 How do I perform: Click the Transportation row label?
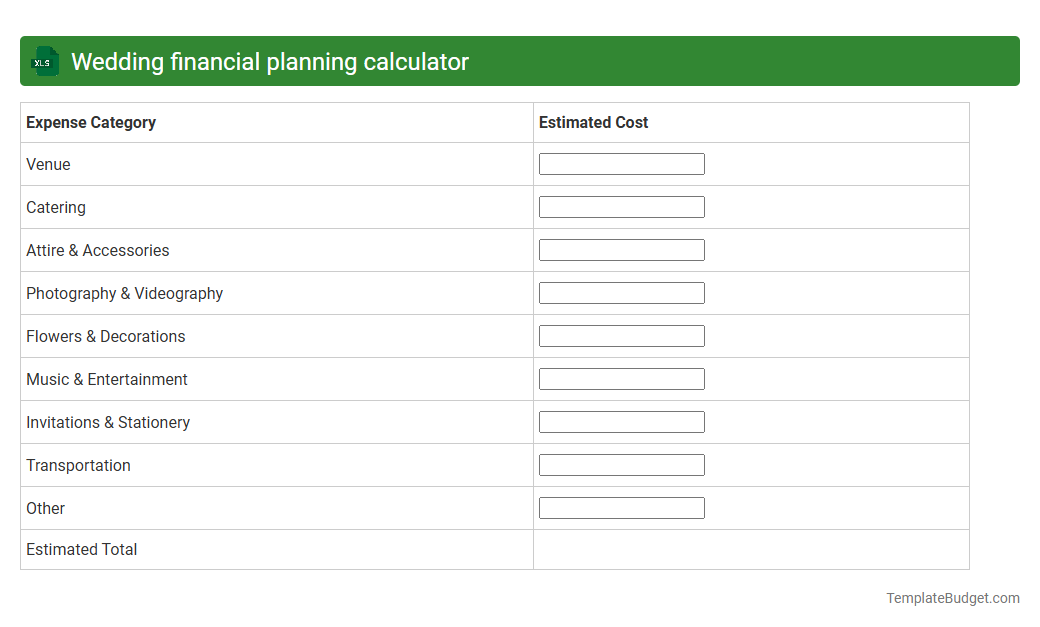click(78, 465)
